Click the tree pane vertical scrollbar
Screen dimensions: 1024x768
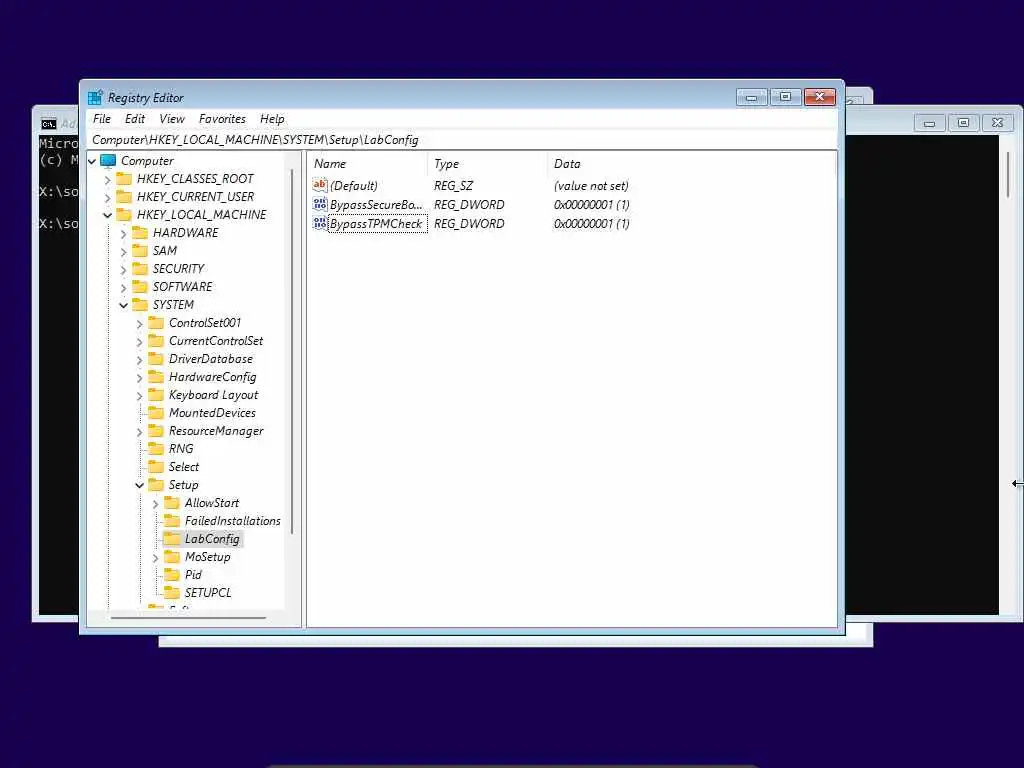292,351
